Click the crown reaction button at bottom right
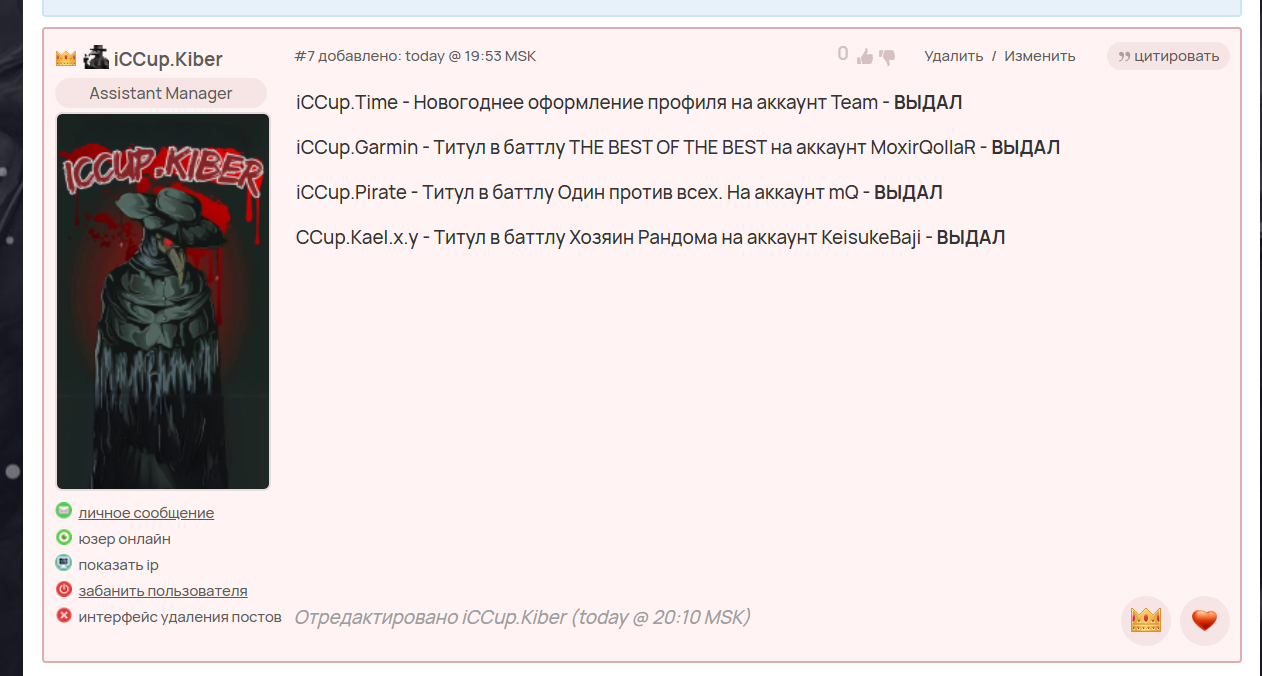 pos(1146,621)
